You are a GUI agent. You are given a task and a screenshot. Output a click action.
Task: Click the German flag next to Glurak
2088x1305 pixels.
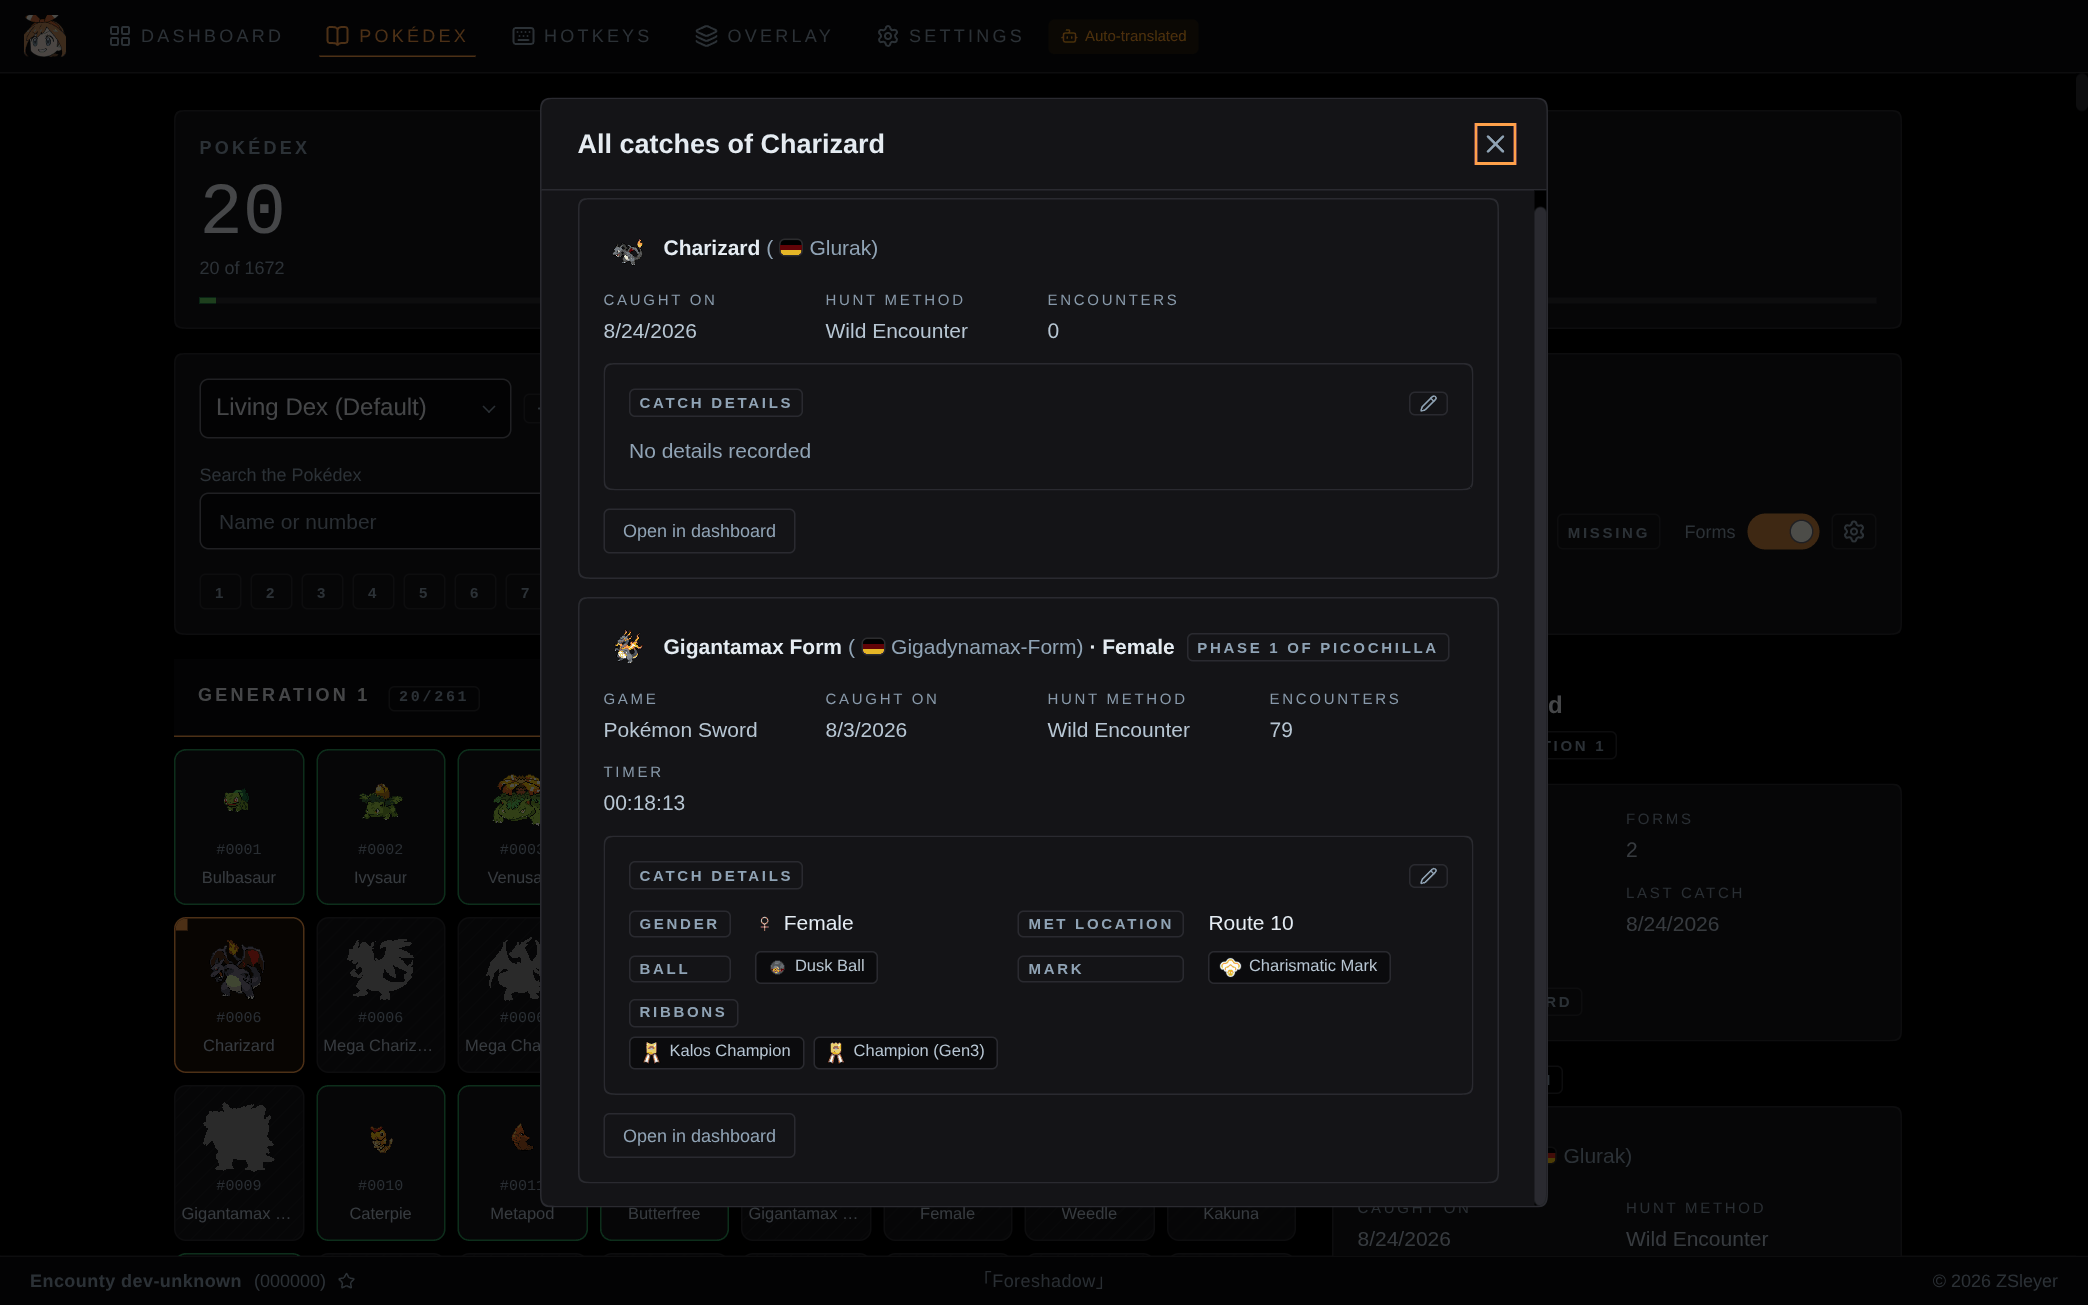tap(791, 248)
